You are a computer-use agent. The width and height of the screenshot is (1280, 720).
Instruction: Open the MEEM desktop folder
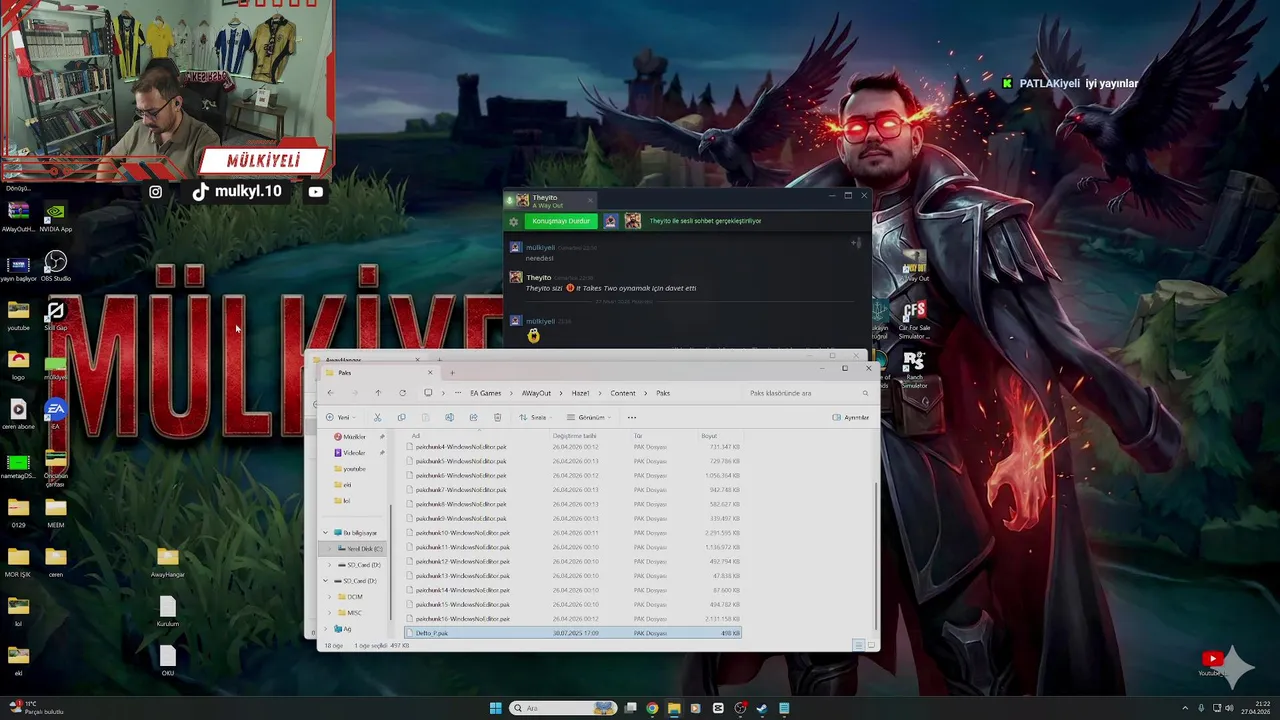tap(55, 512)
